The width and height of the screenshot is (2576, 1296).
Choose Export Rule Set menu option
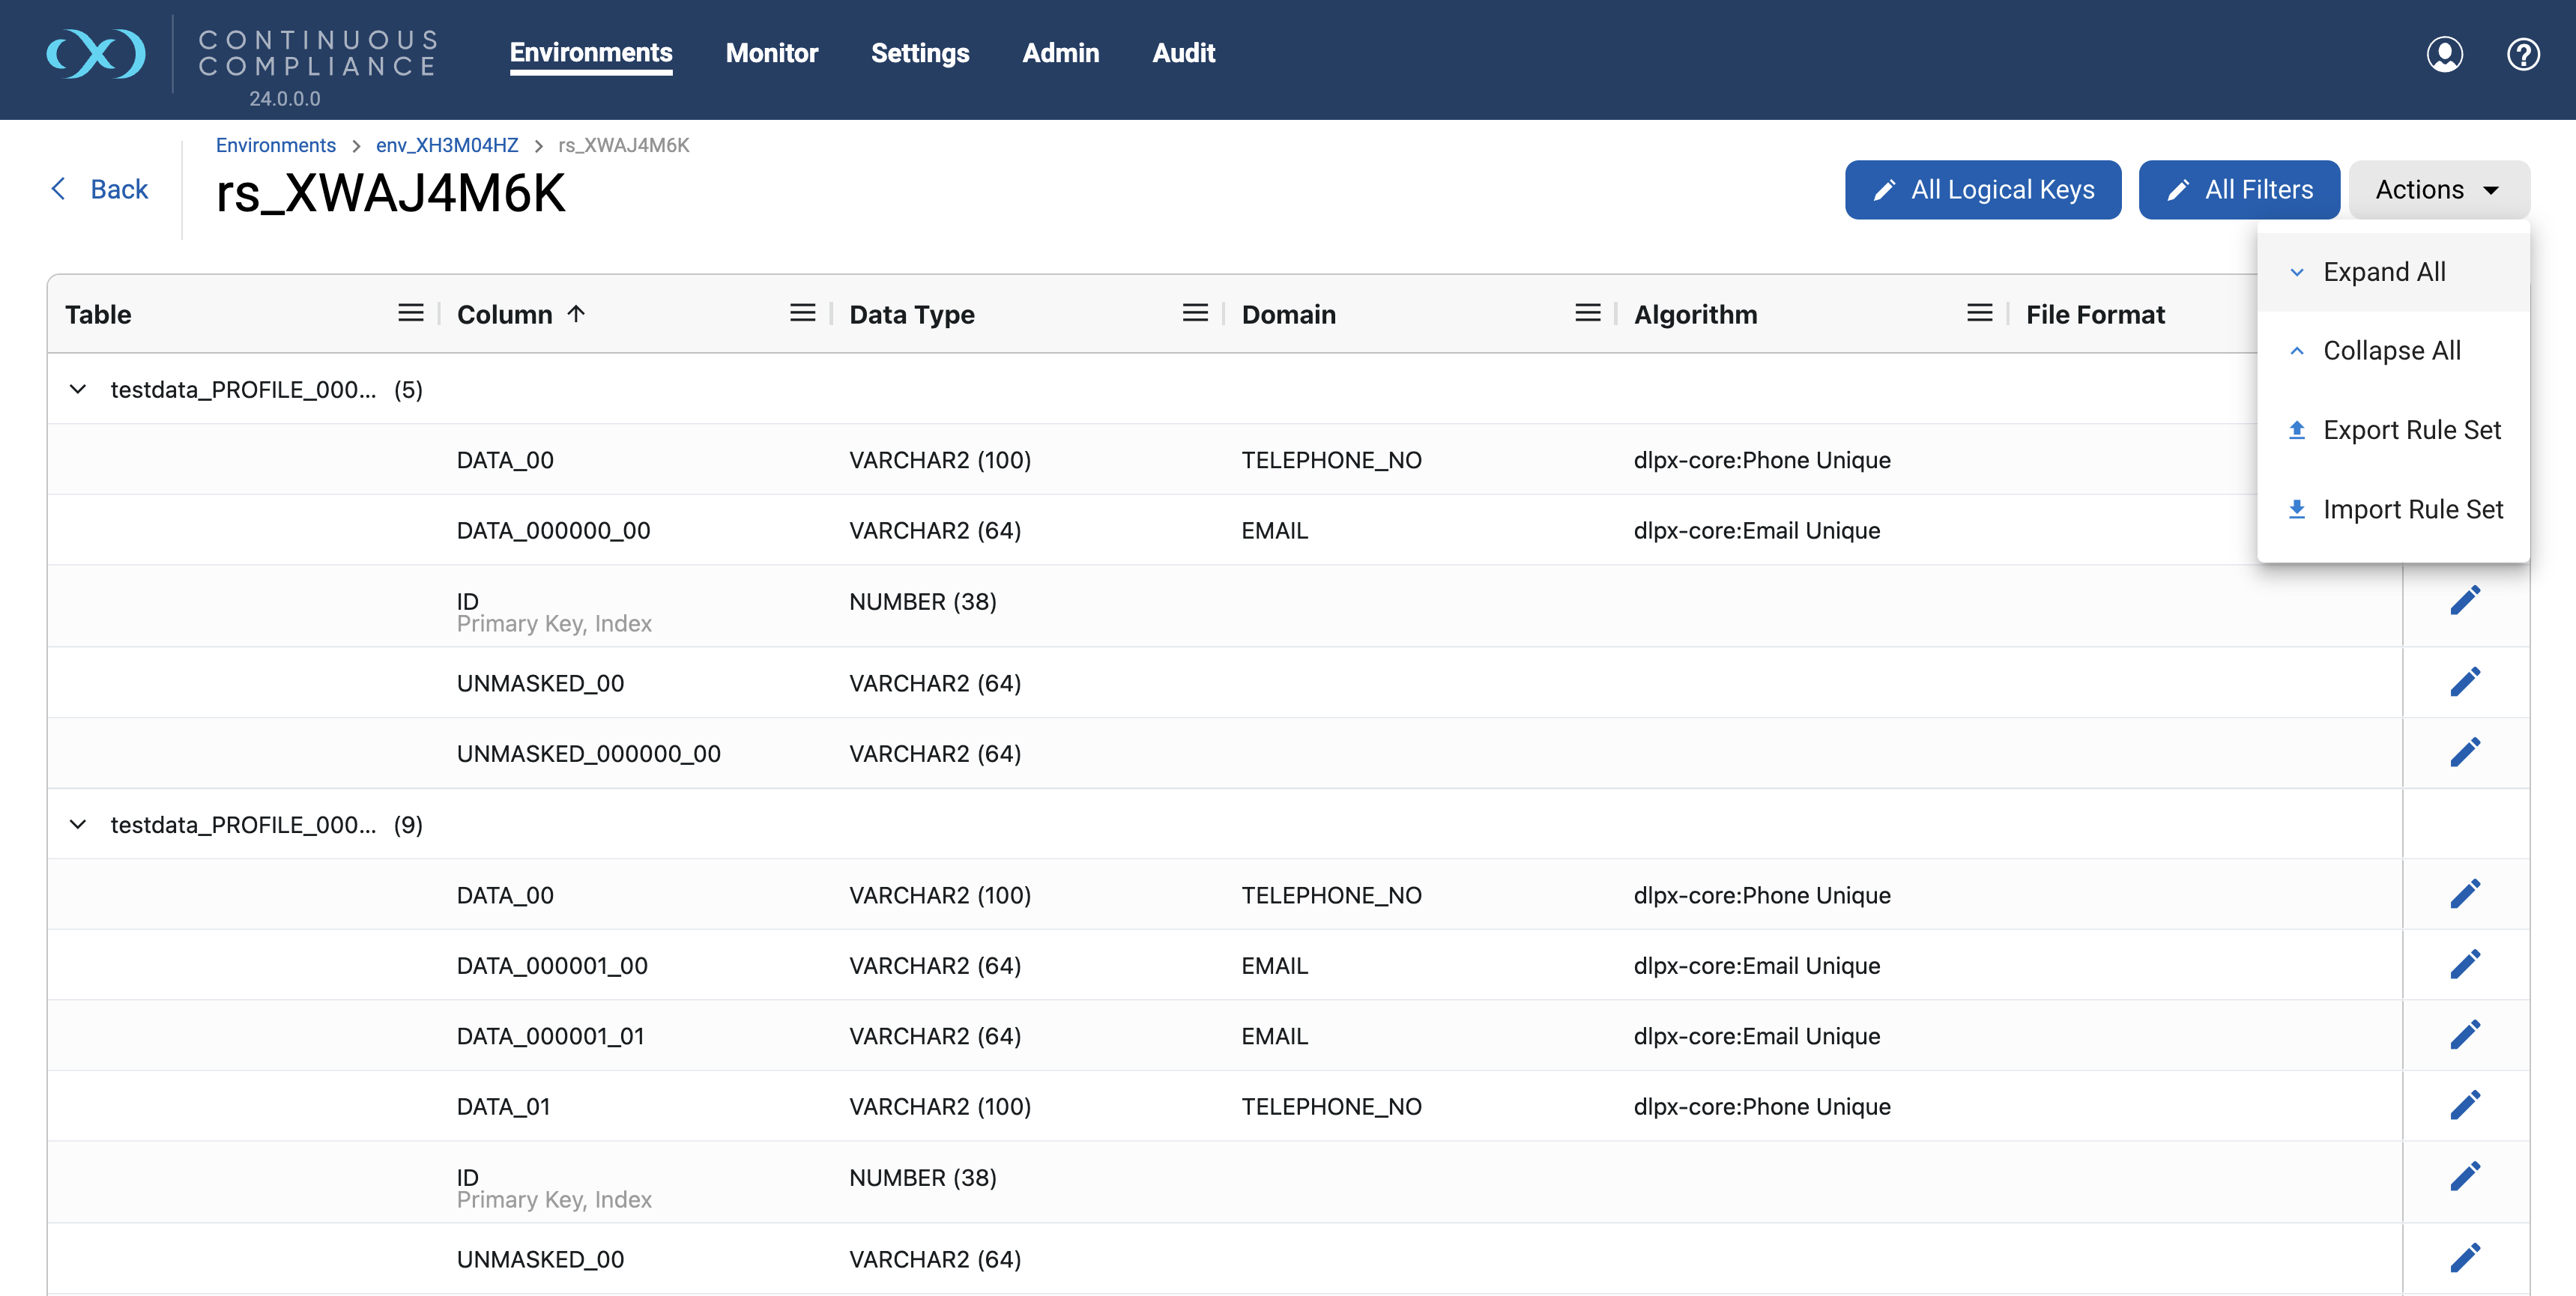2410,430
